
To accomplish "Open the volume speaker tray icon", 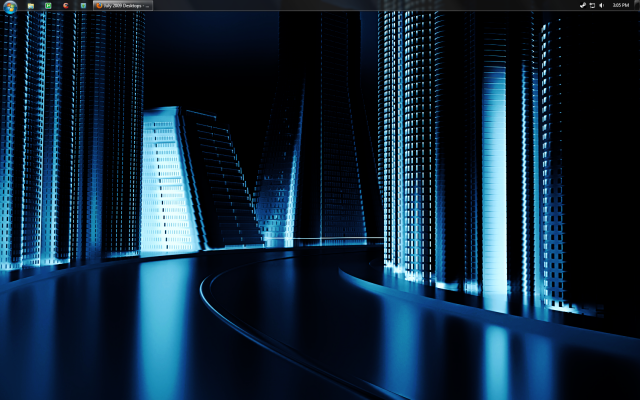I will (x=602, y=5).
